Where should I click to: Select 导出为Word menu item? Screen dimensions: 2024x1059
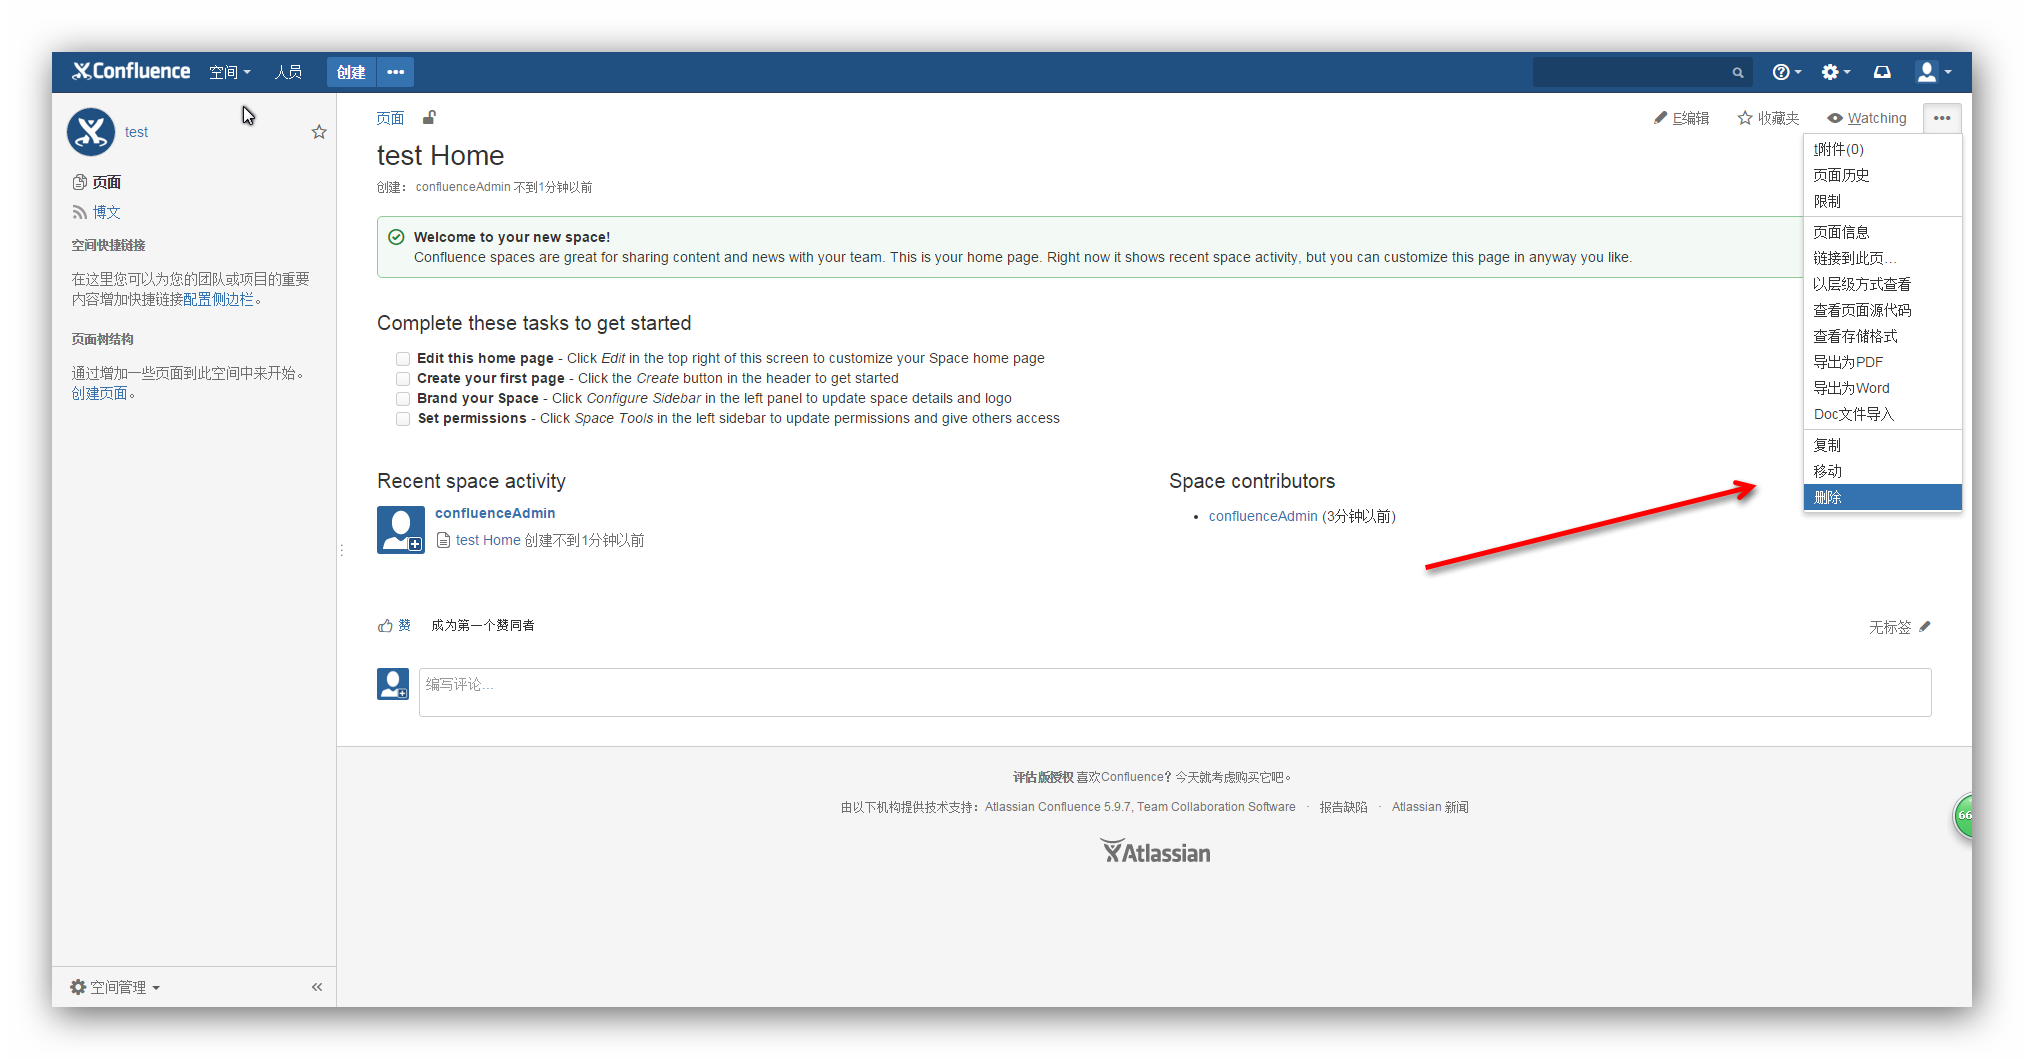(1882, 388)
